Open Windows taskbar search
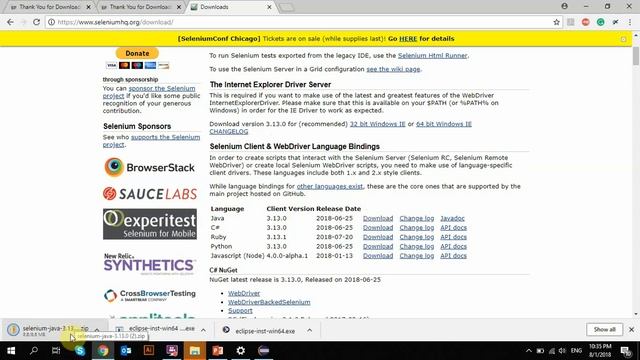 click(34, 351)
